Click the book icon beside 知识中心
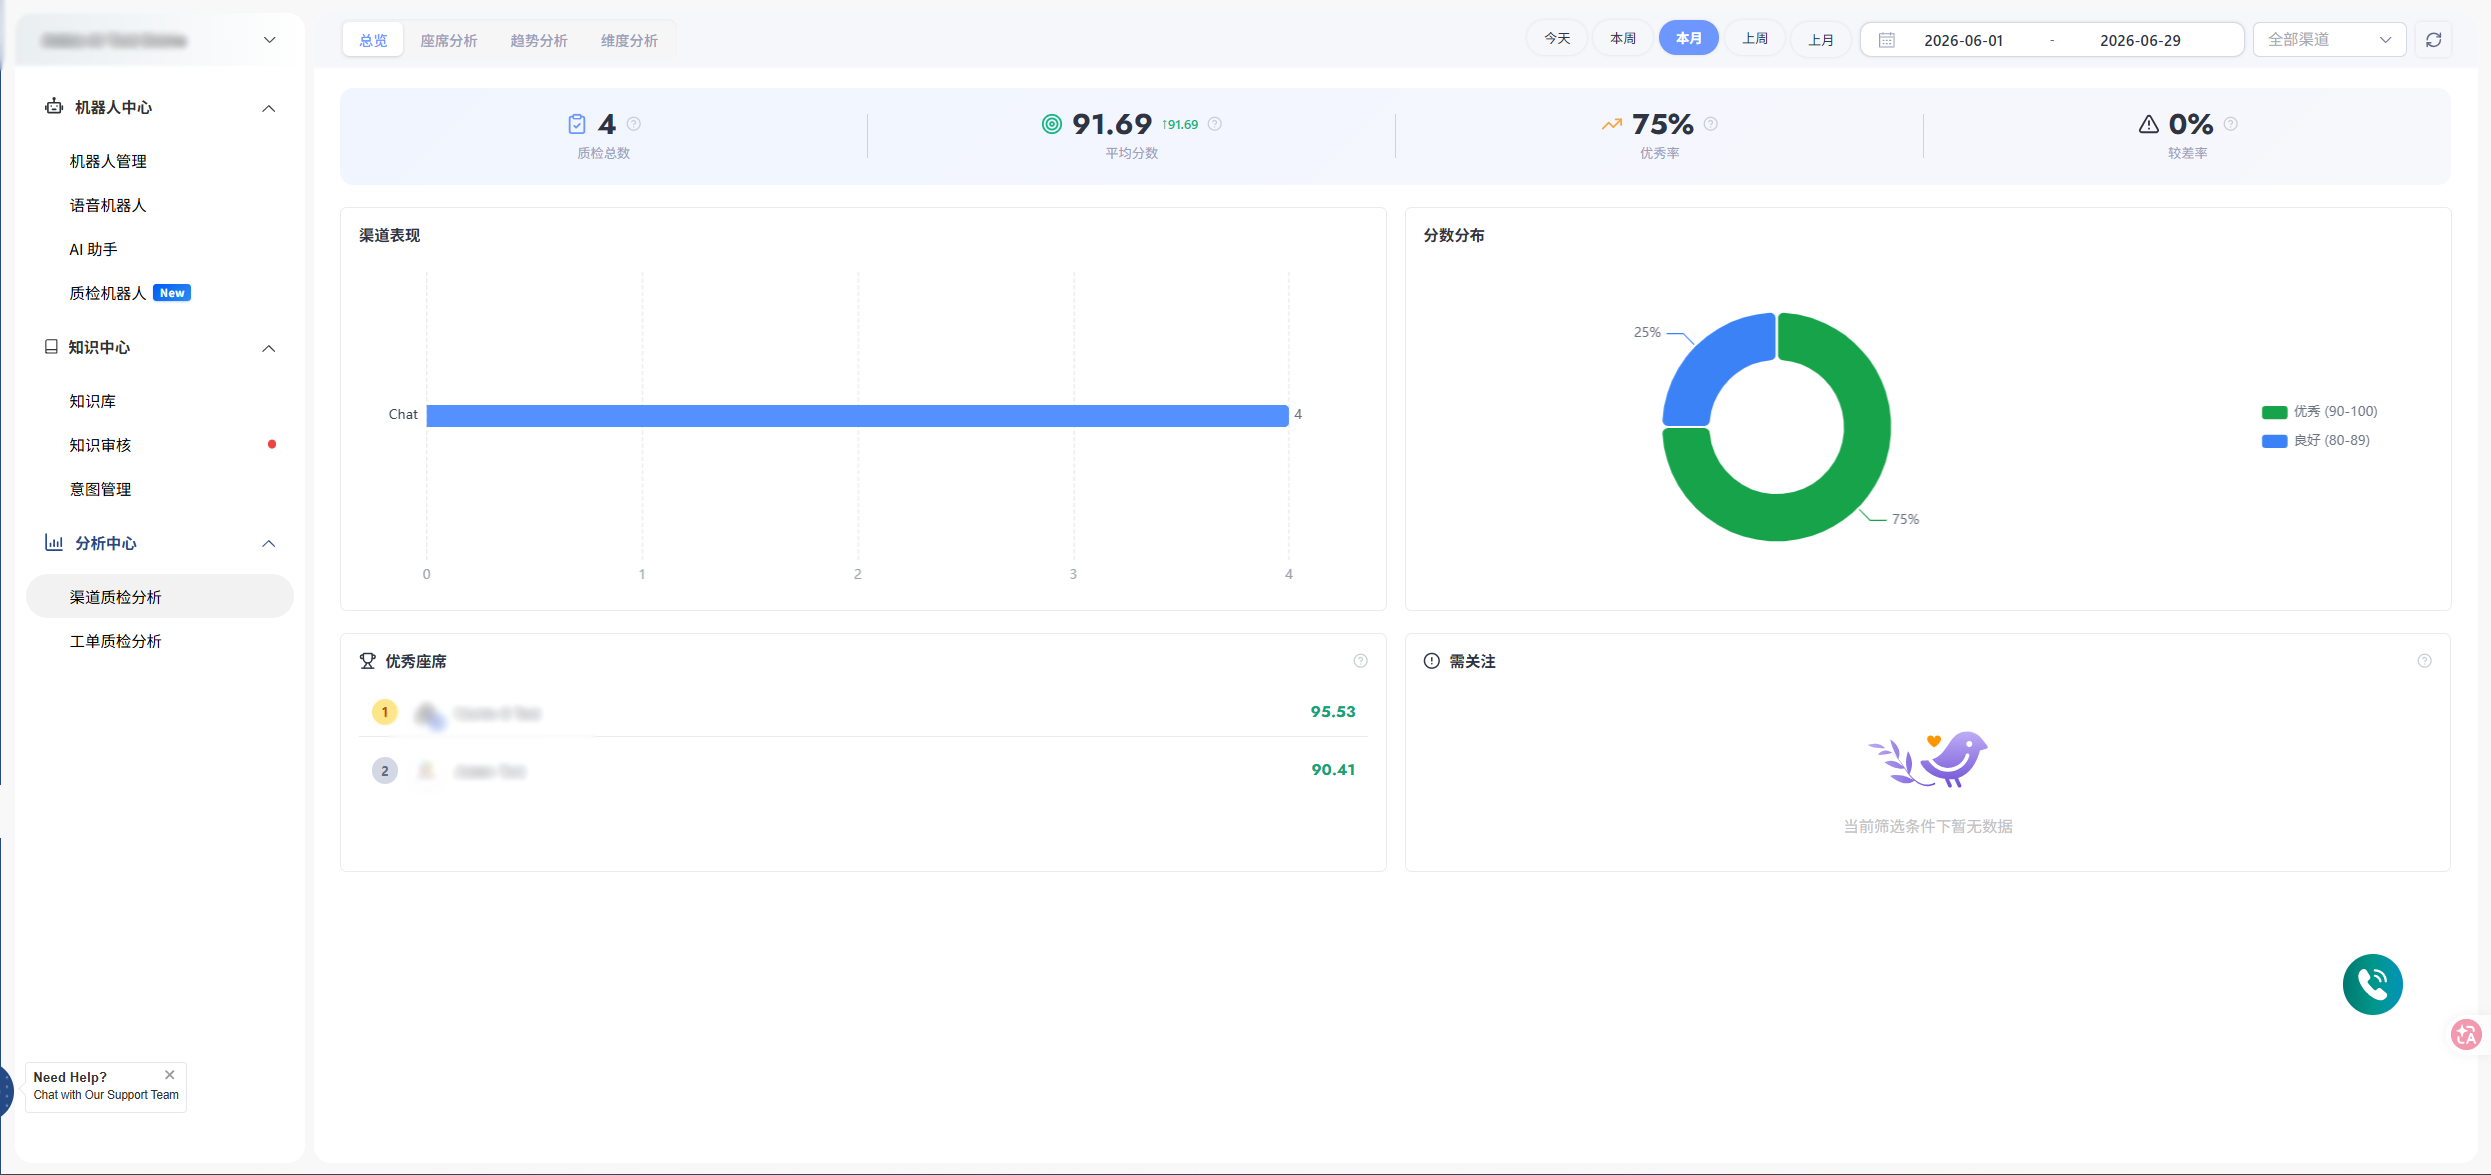 click(51, 347)
